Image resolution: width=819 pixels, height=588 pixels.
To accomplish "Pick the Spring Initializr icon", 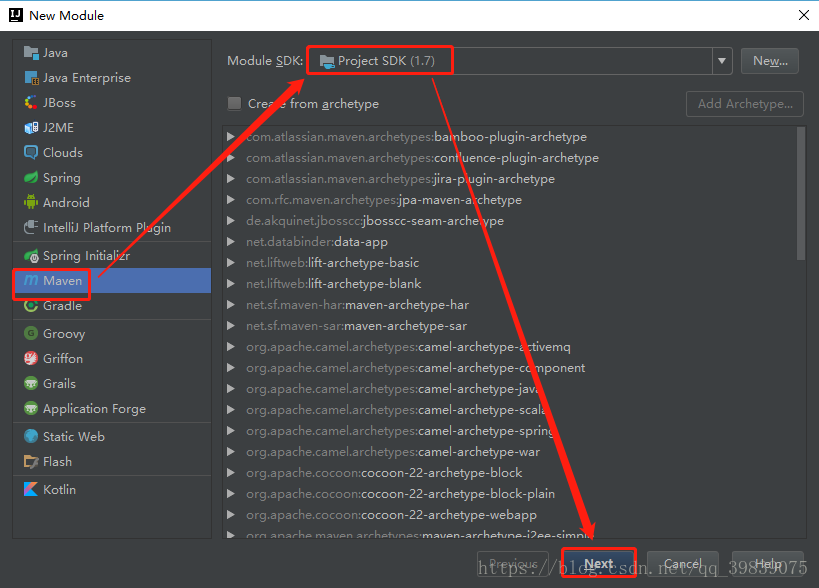I will click(x=31, y=256).
